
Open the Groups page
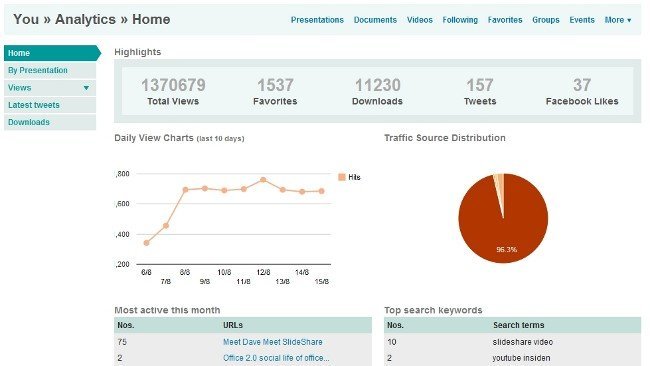[x=546, y=20]
